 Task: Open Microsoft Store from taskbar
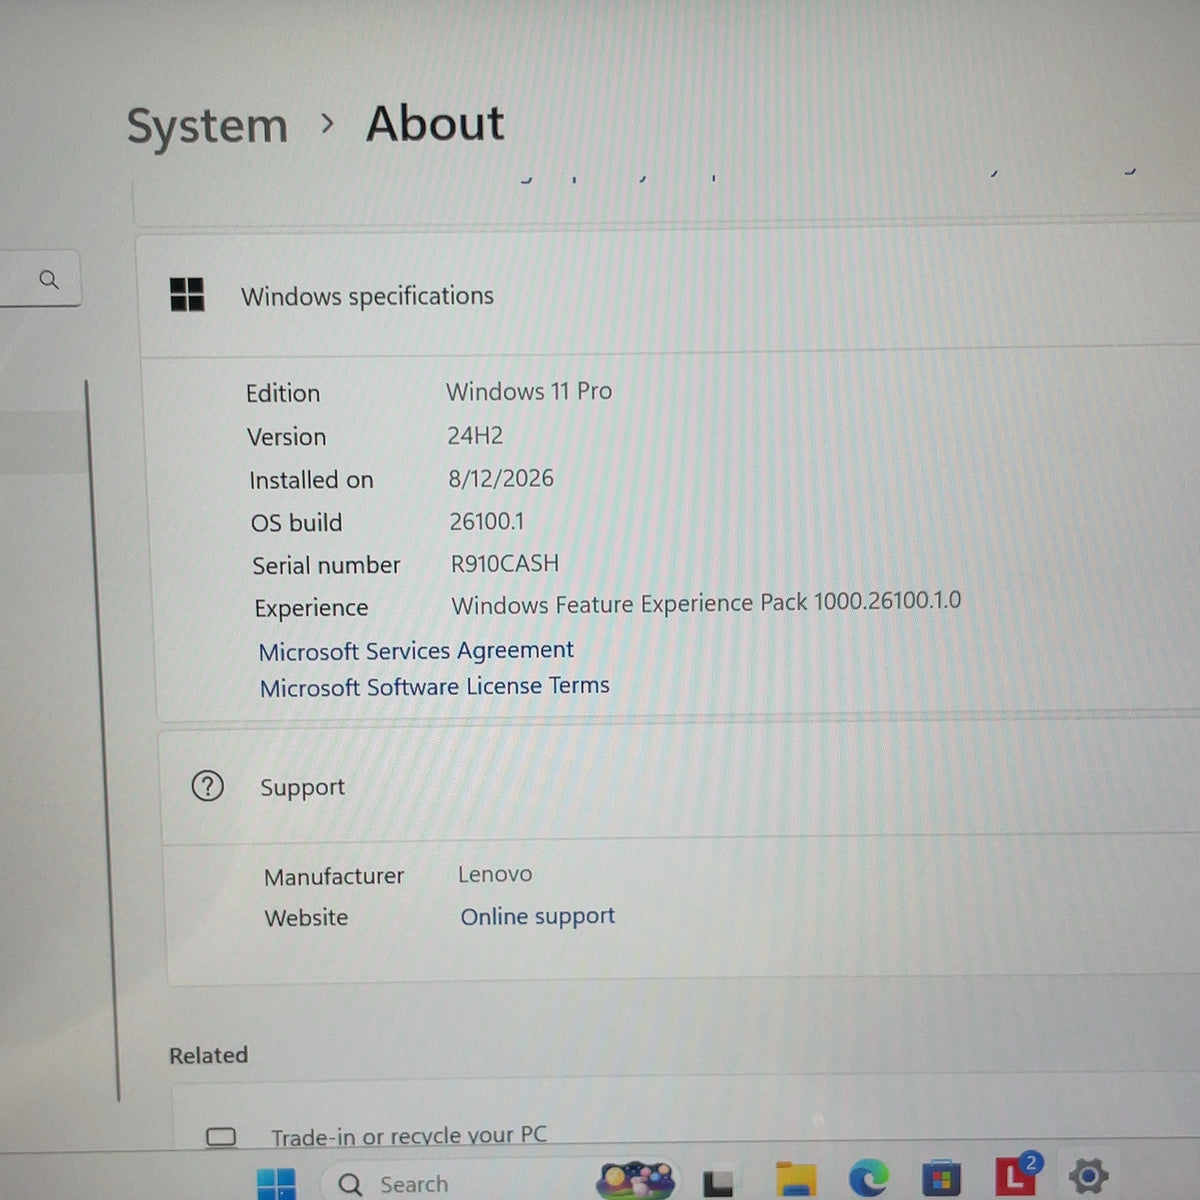(940, 1179)
